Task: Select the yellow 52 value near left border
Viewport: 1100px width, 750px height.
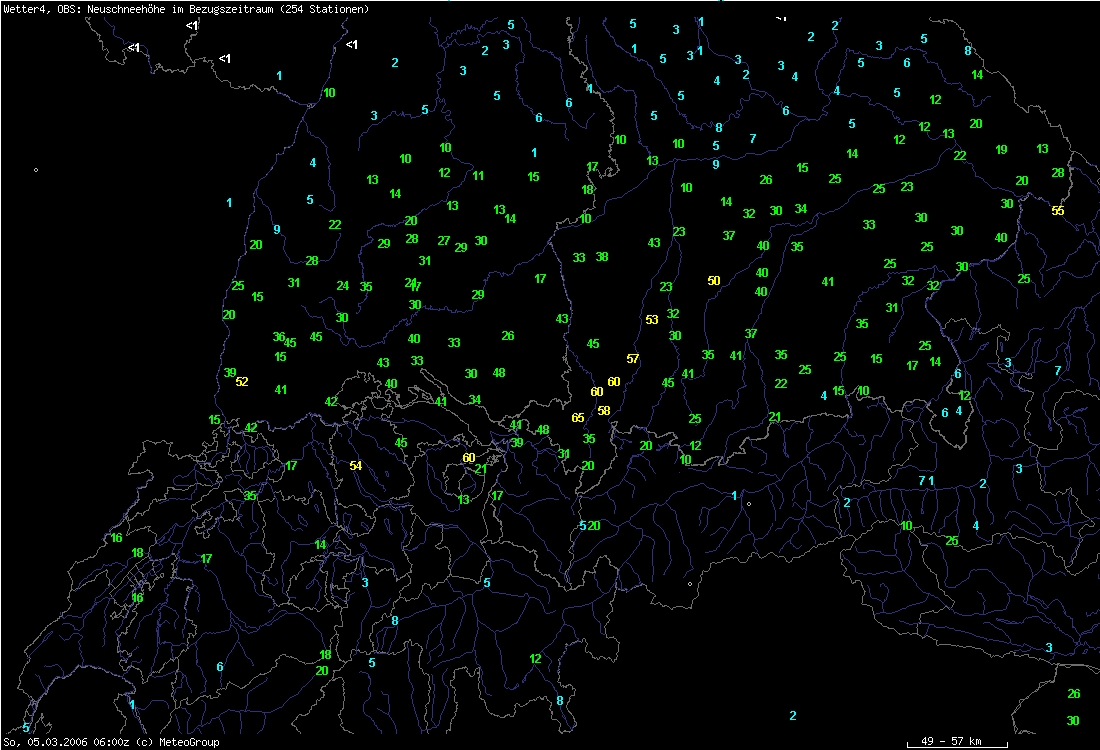Action: 241,381
